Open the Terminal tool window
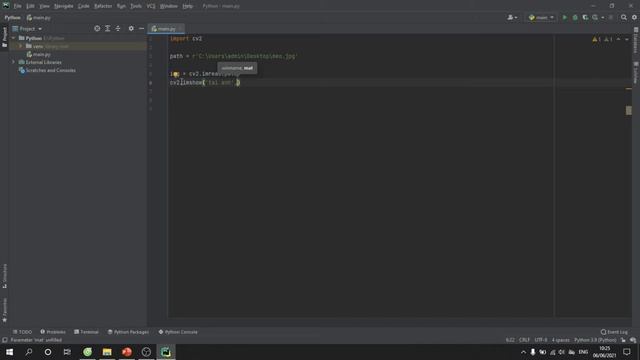 (86, 332)
